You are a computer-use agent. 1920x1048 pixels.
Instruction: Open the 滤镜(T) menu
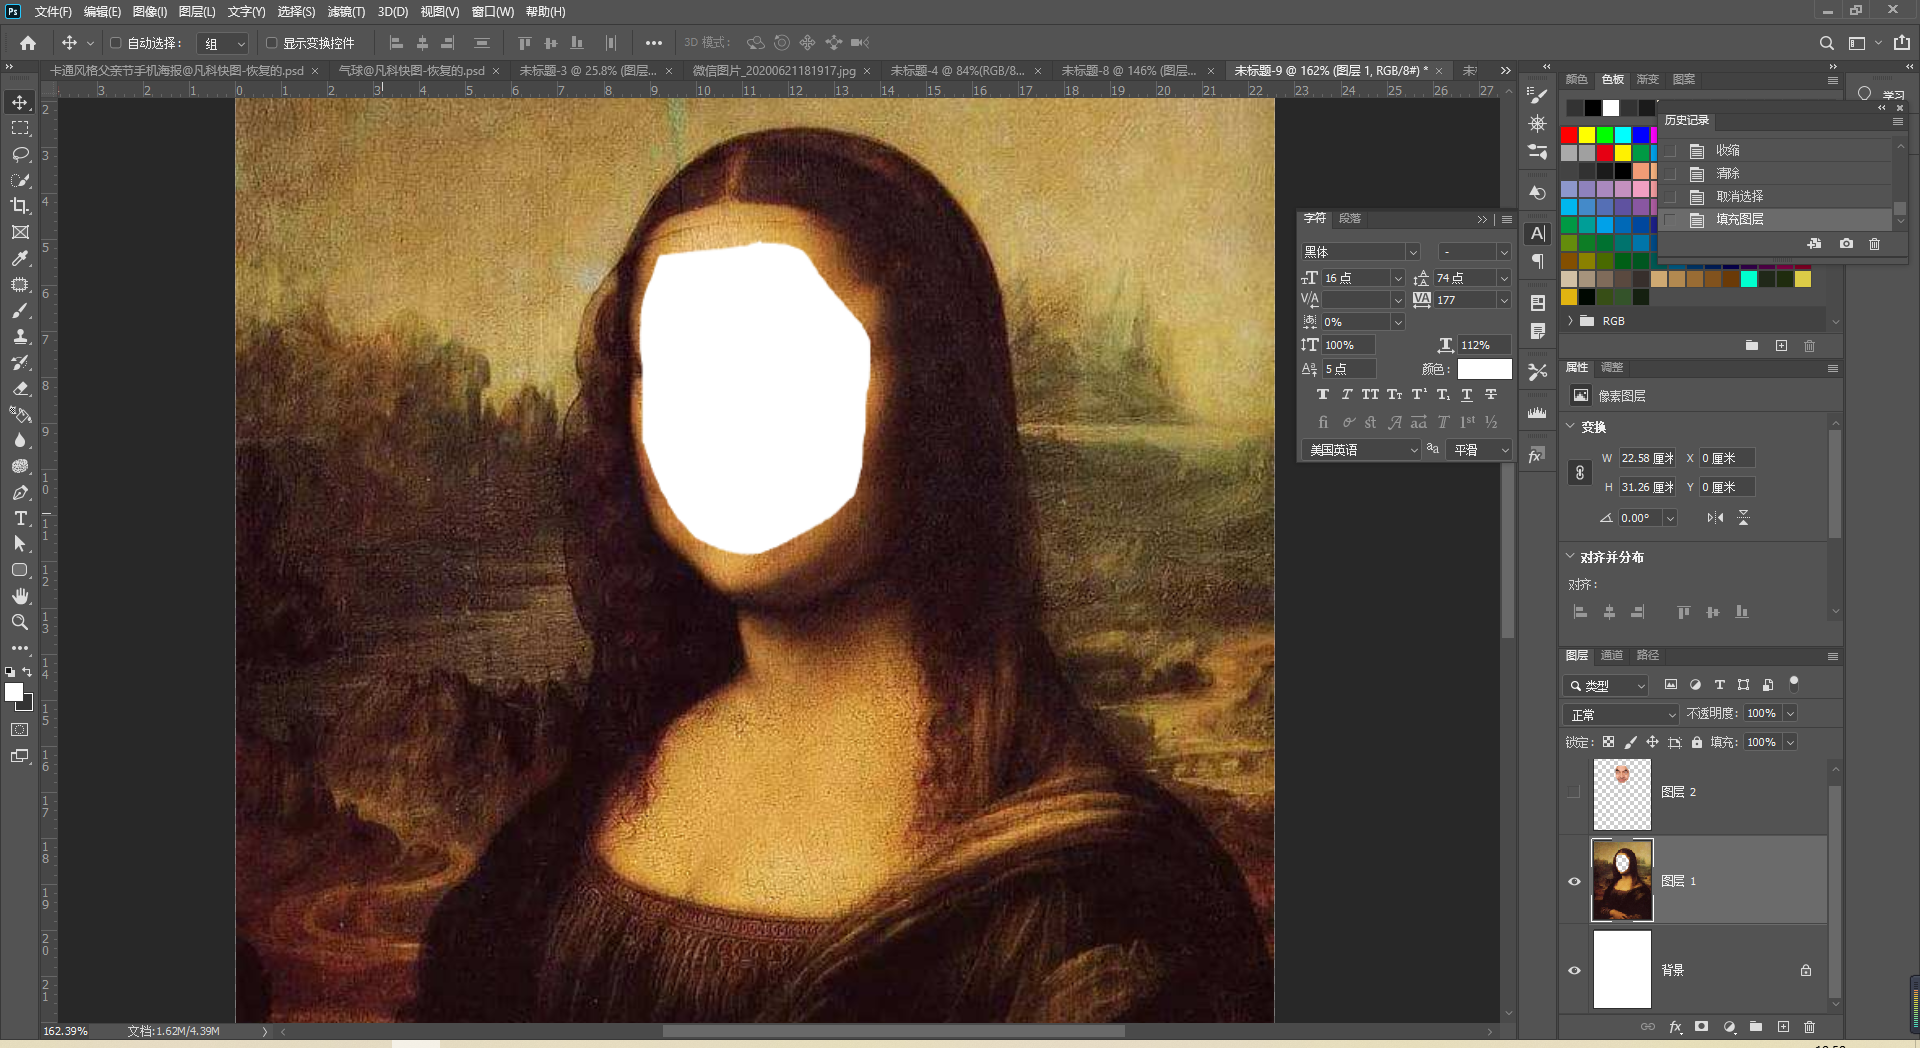pos(346,12)
